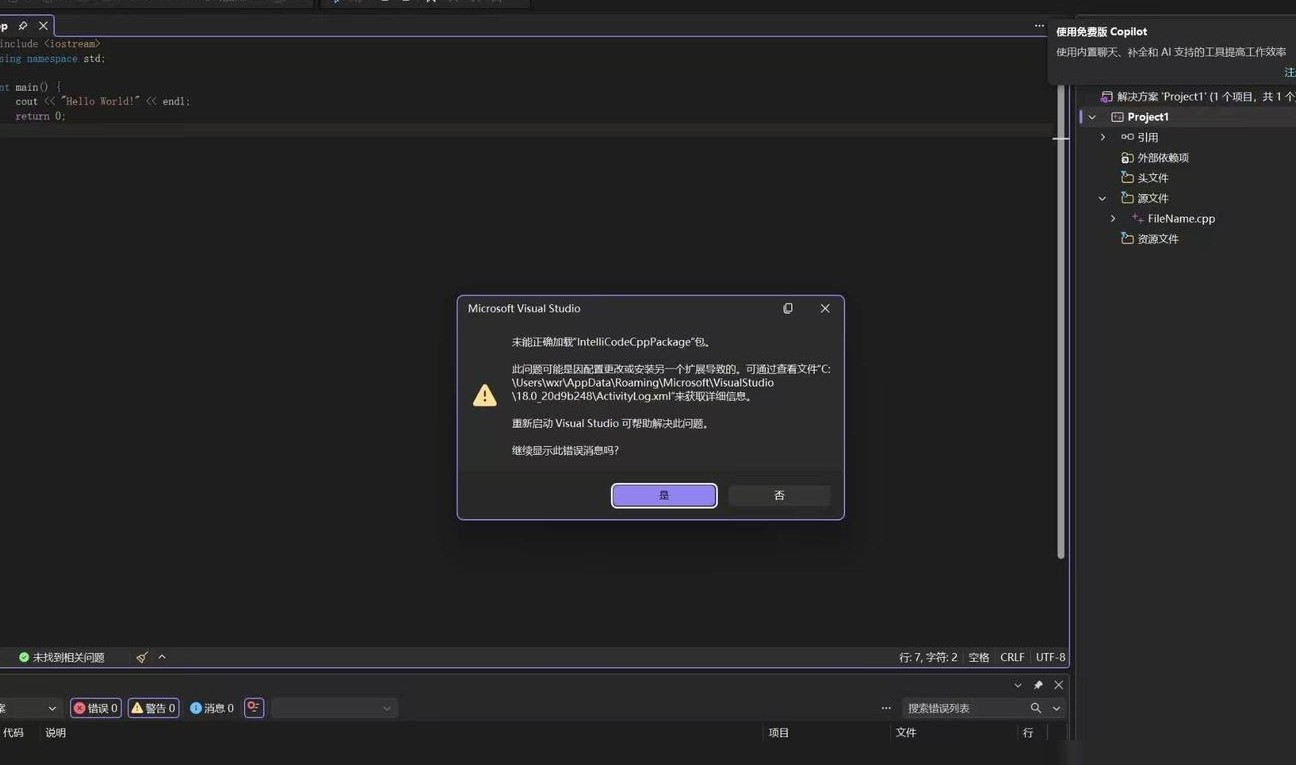Open the editor tab overflow menu (three dots)
The width and height of the screenshot is (1296, 765).
[x=1039, y=26]
